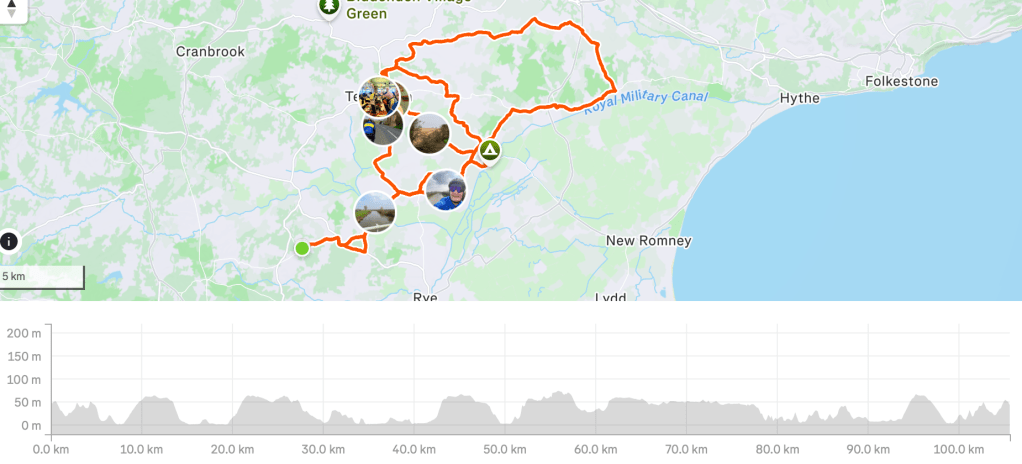1022x464 pixels.
Task: Open the group cafe photo thumbnail
Action: 379,96
